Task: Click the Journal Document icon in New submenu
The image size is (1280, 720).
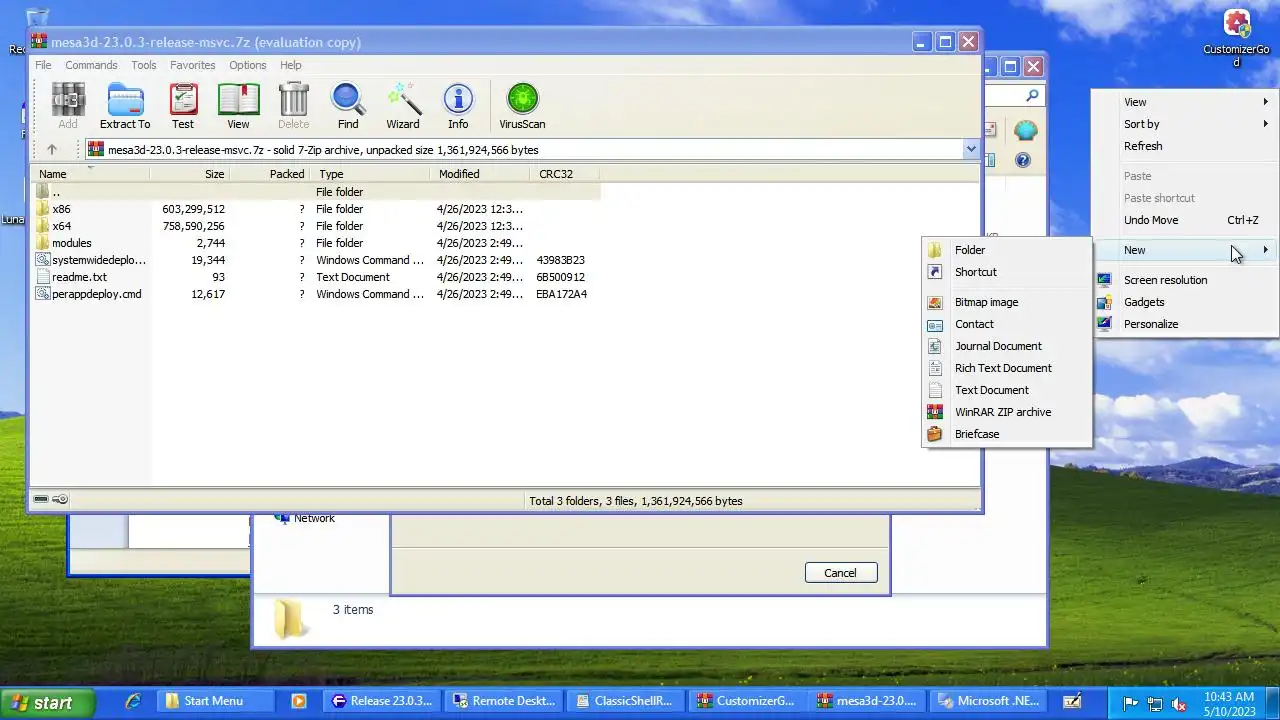Action: pos(935,346)
